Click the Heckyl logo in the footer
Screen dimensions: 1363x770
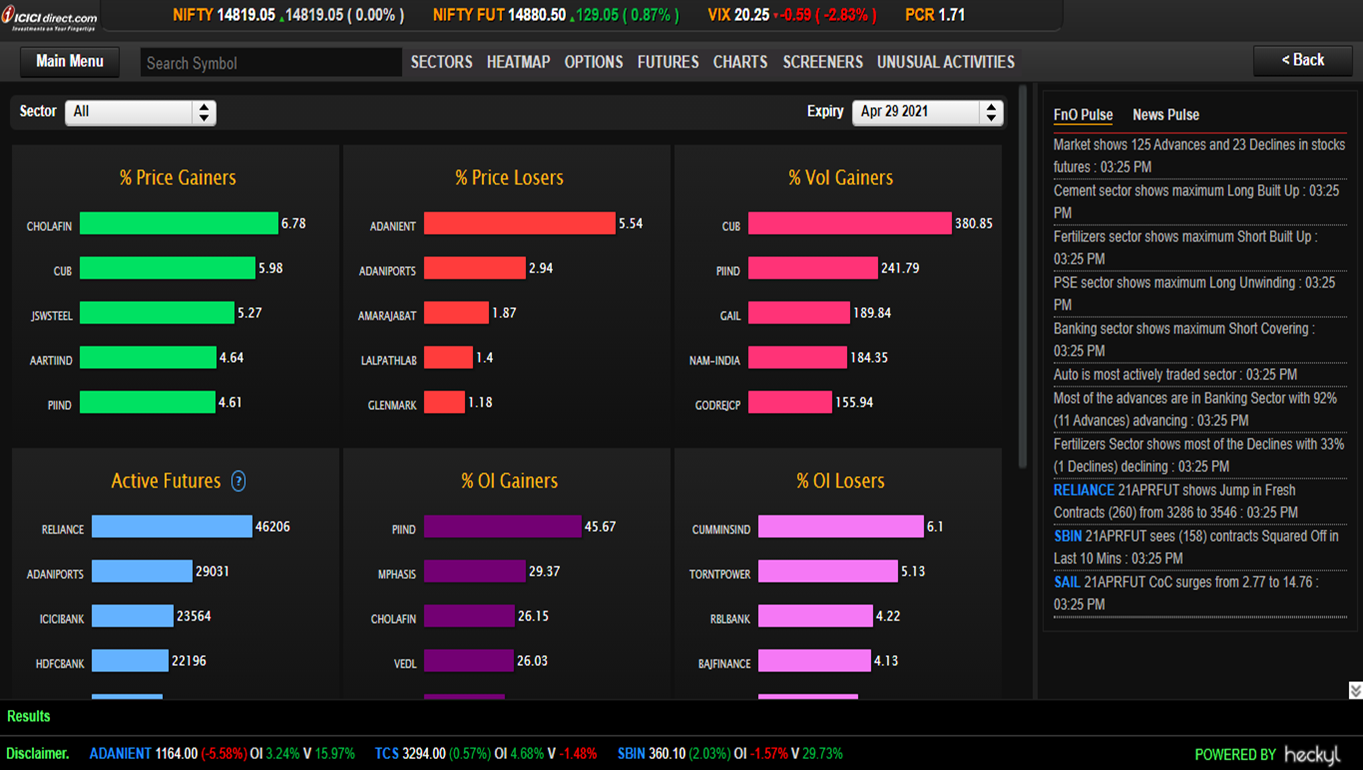[1312, 755]
